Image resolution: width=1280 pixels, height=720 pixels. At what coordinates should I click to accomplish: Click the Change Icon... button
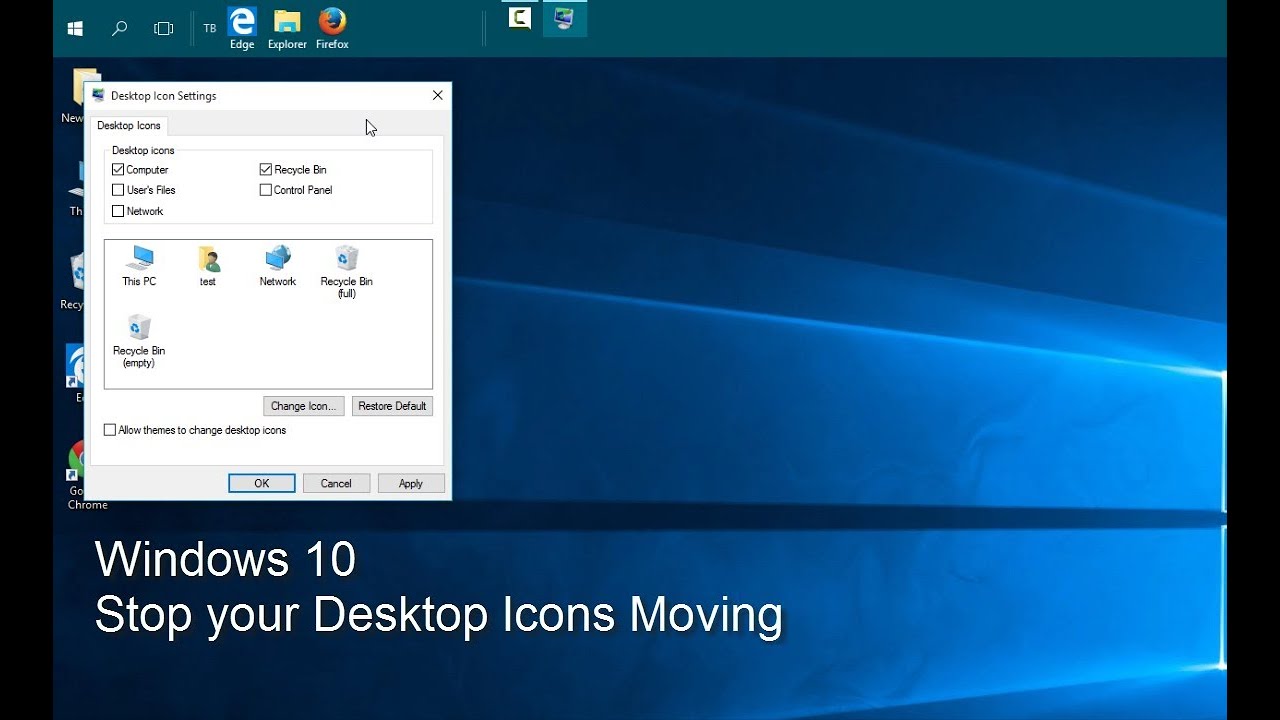pos(304,406)
